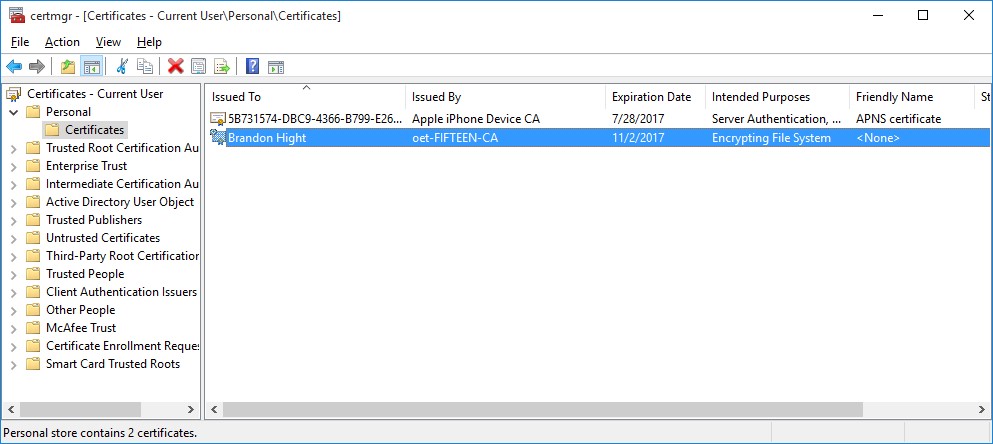Open the View menu
Image resolution: width=993 pixels, height=444 pixels.
[x=108, y=42]
